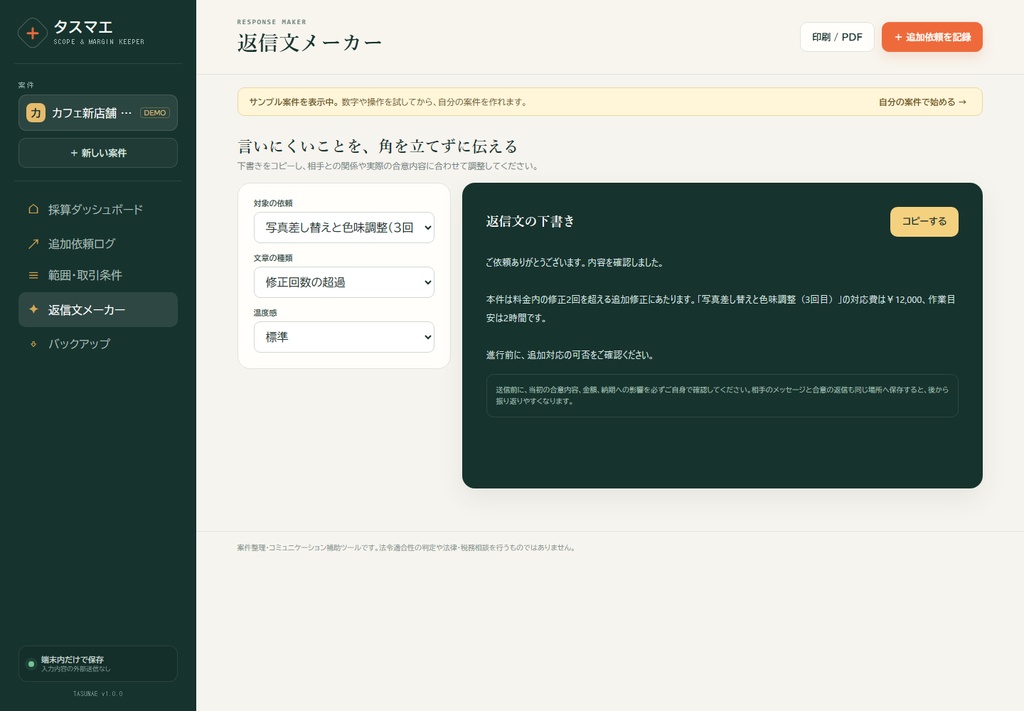Image resolution: width=1024 pixels, height=711 pixels.
Task: Click the + 新しい案件 button
Action: (98, 153)
